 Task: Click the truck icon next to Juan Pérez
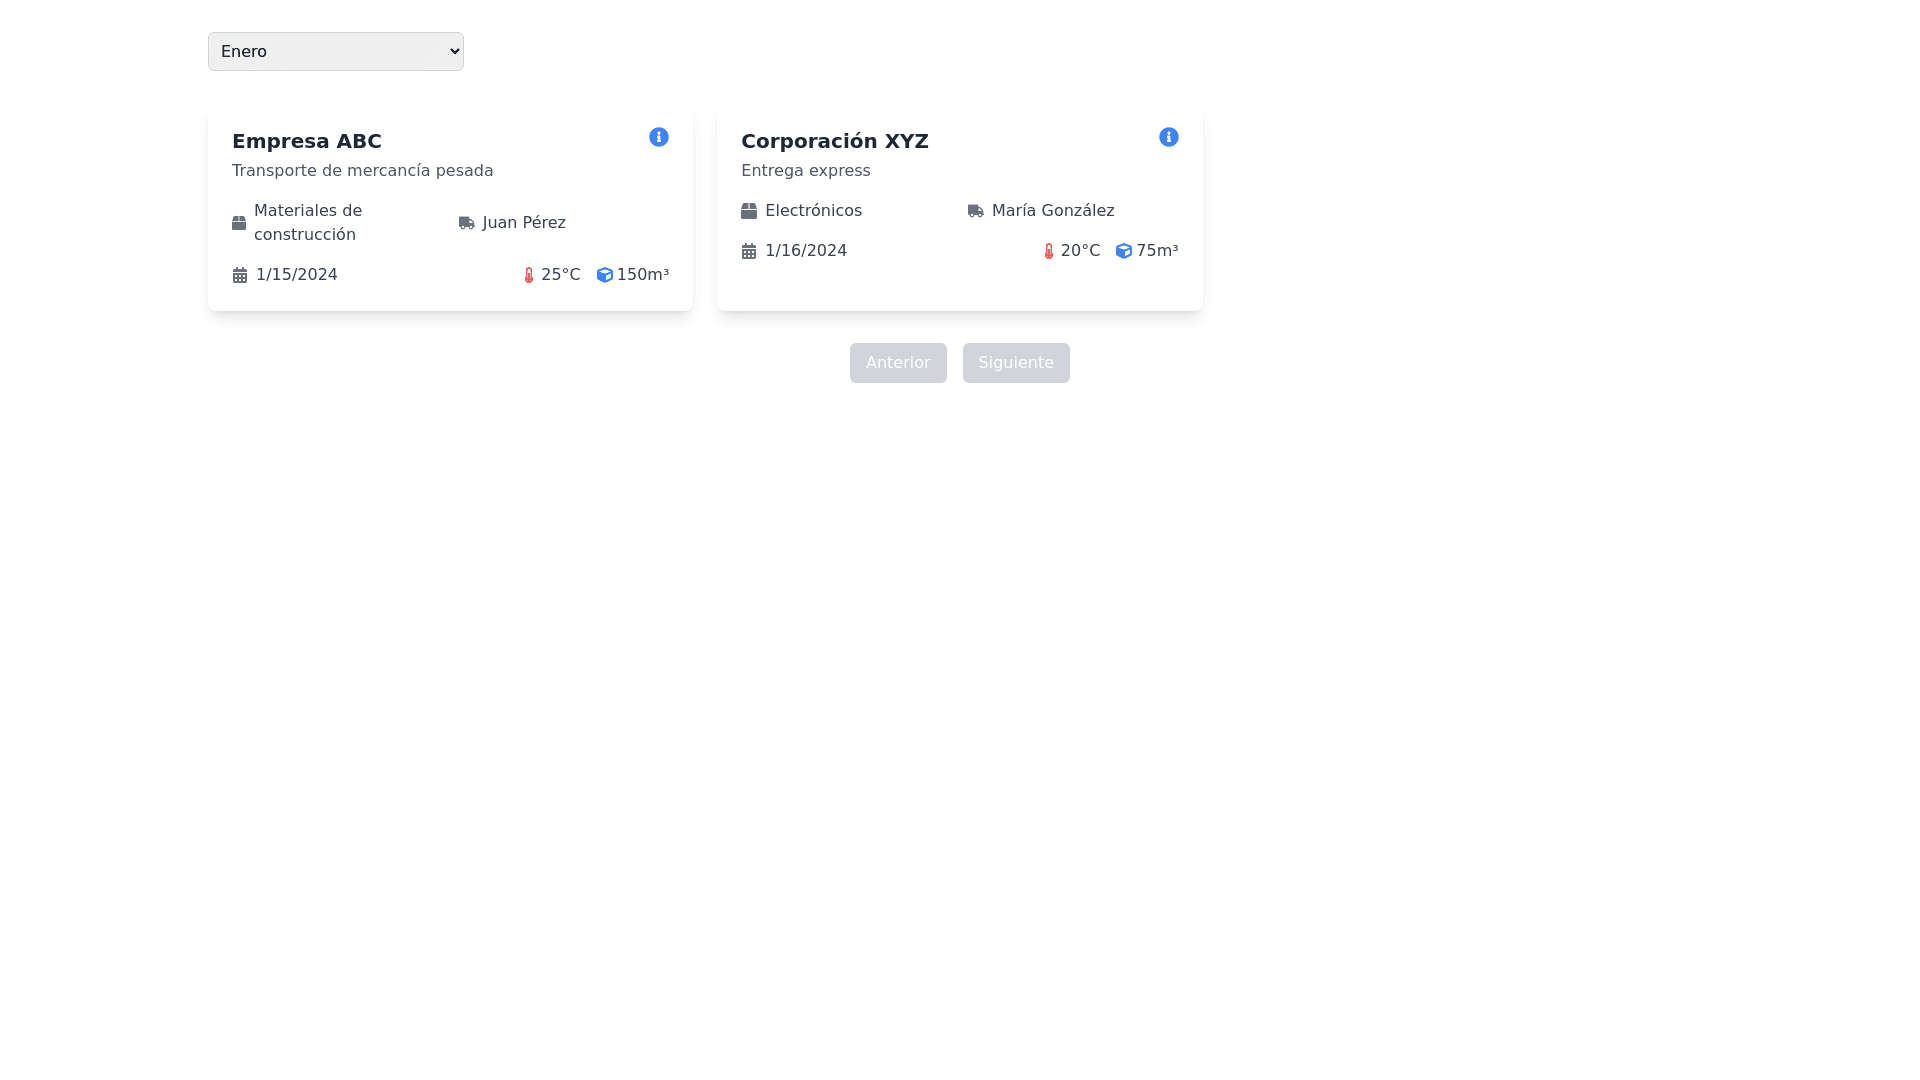pyautogui.click(x=466, y=223)
